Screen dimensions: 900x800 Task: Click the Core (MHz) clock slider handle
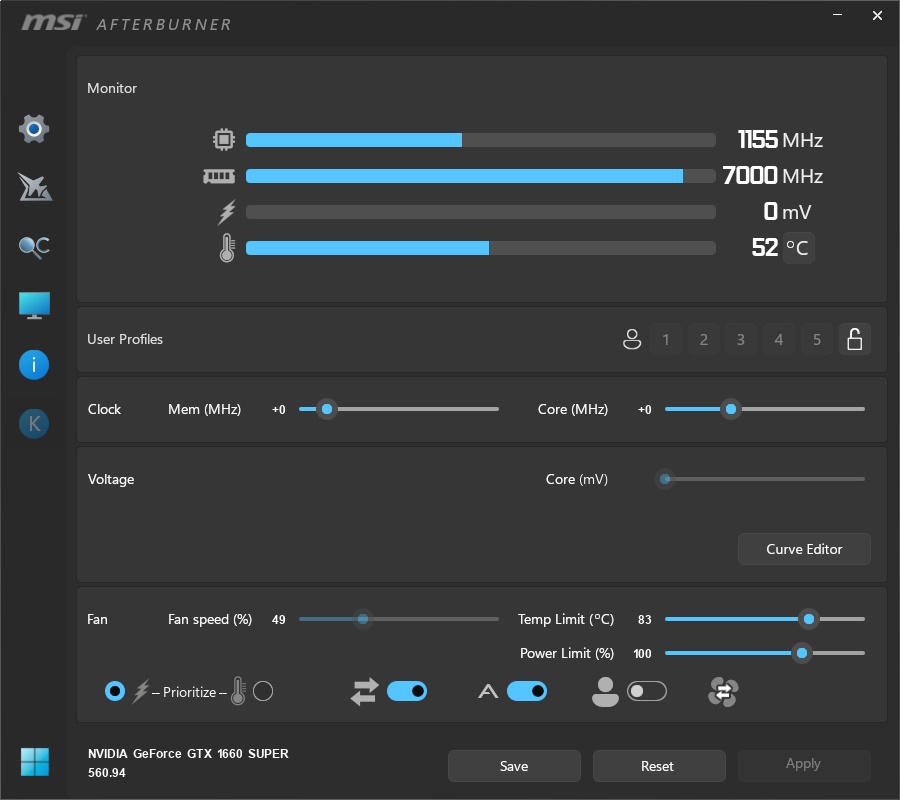(x=731, y=409)
